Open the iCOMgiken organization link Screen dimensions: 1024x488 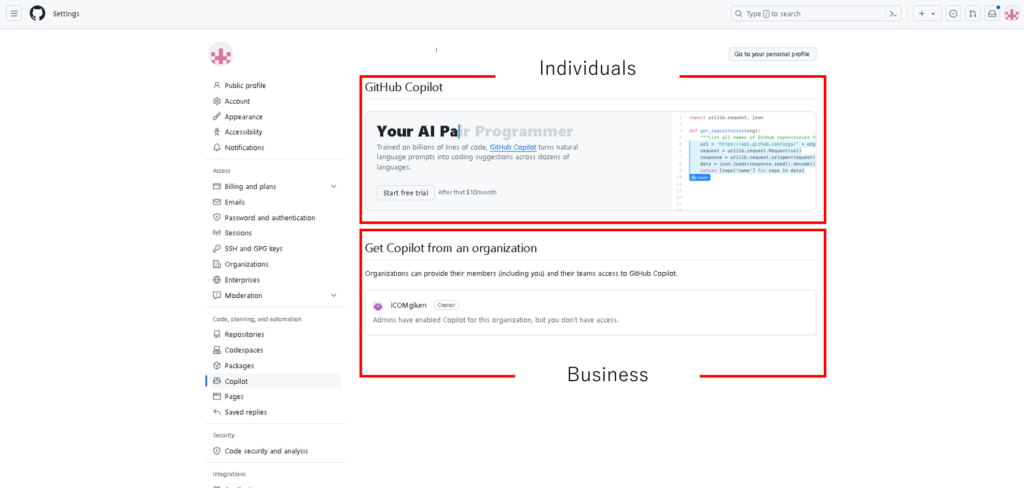coord(408,305)
